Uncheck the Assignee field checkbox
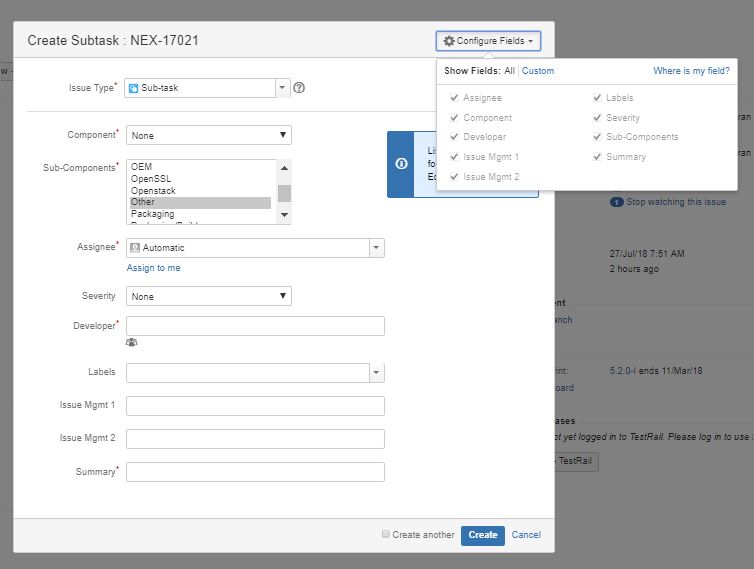This screenshot has height=569, width=754. 454,98
